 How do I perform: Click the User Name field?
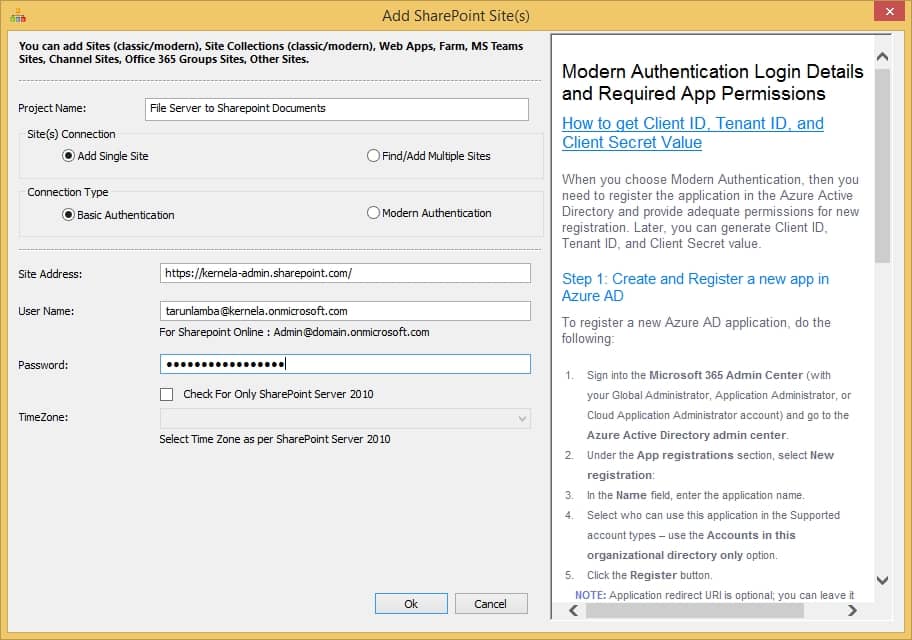(345, 311)
